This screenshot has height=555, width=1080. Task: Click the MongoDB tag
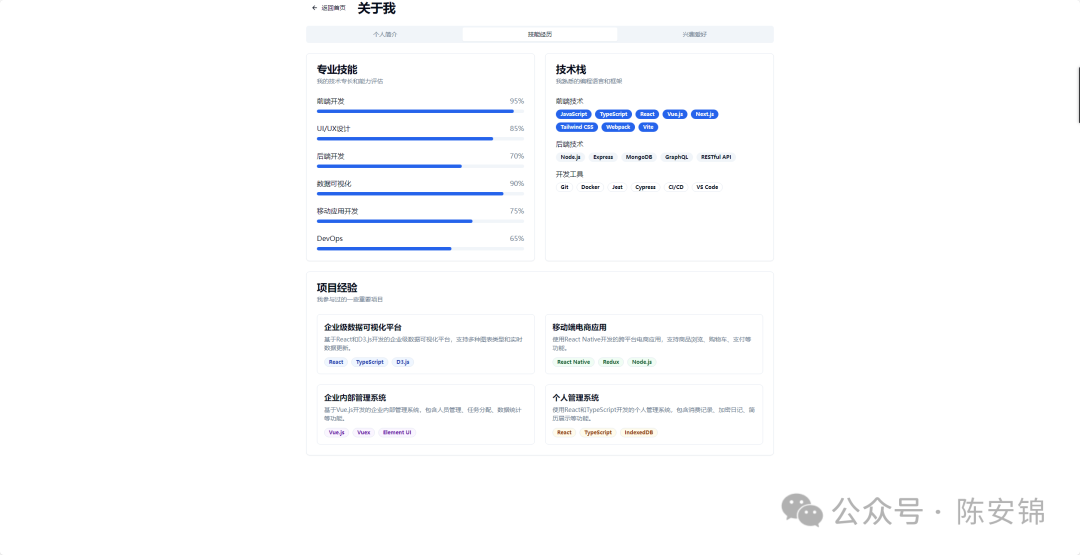tap(639, 157)
